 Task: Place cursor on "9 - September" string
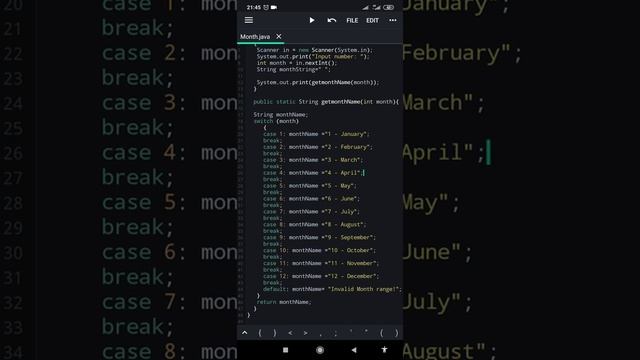[x=350, y=238]
